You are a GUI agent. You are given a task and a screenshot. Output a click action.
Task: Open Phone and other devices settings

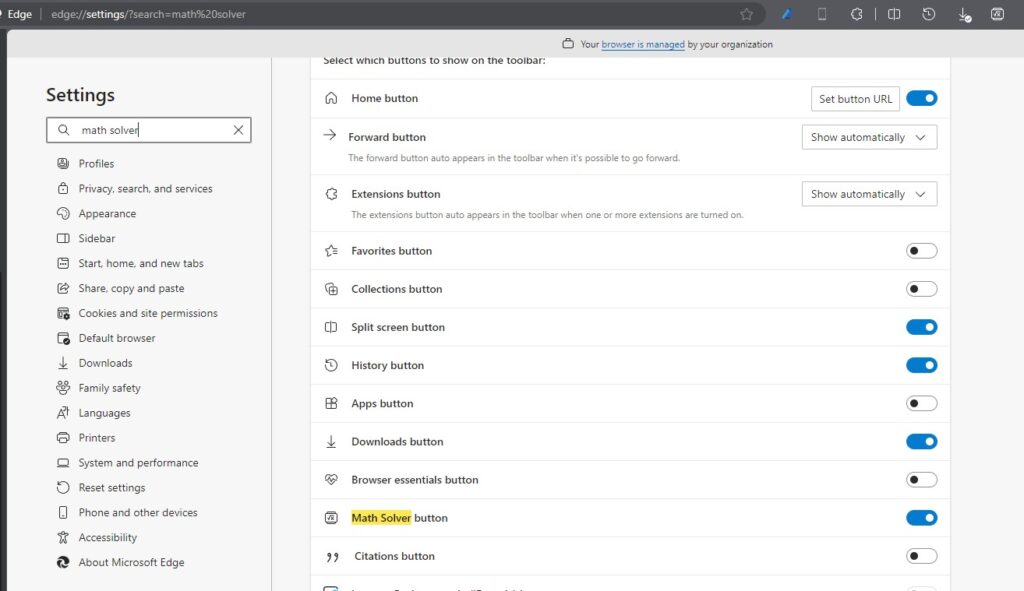pyautogui.click(x=138, y=513)
